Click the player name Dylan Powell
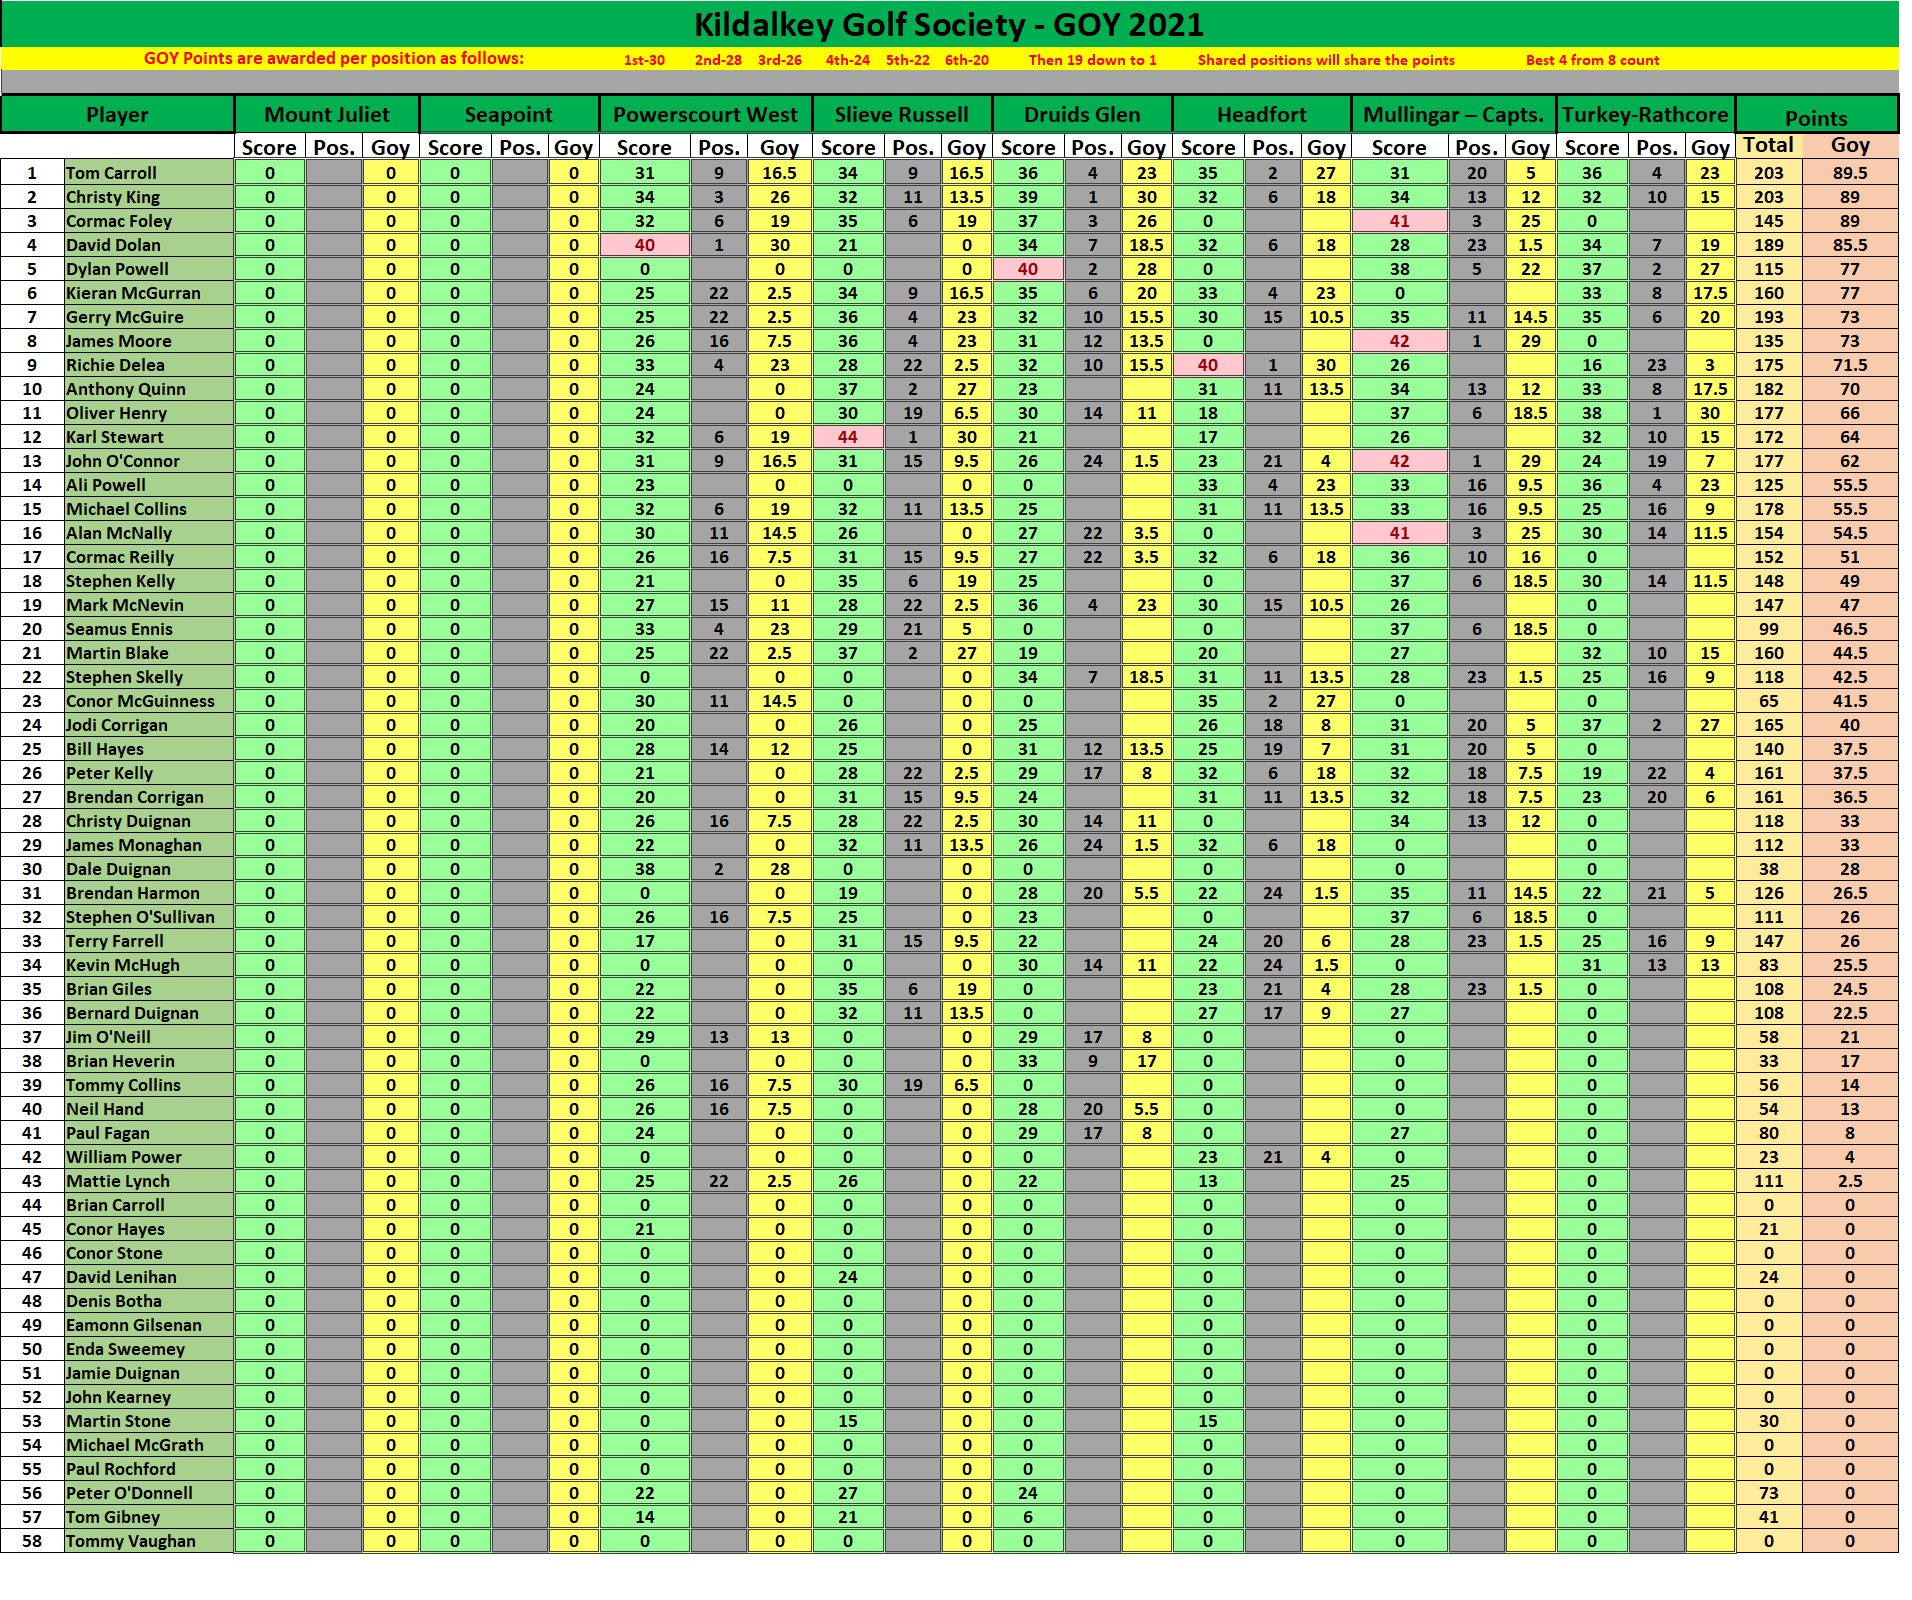The height and width of the screenshot is (1600, 1912). pyautogui.click(x=117, y=269)
